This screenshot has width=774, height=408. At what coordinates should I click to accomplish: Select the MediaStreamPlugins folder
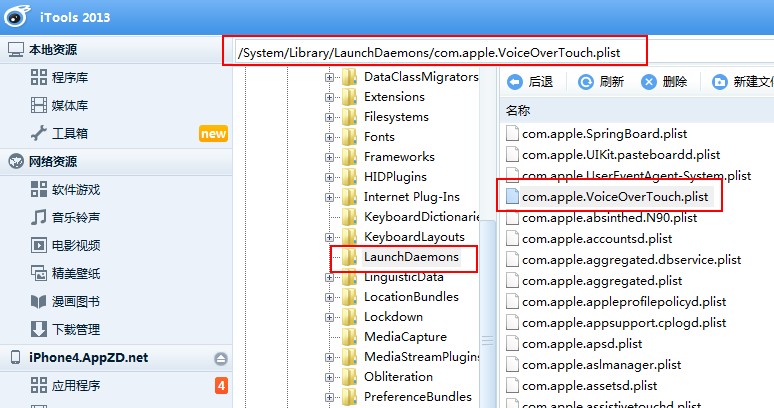(x=421, y=357)
